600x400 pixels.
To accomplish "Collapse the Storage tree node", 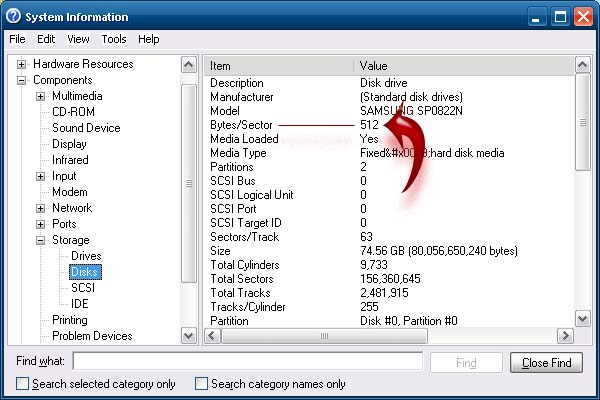I will tap(41, 240).
